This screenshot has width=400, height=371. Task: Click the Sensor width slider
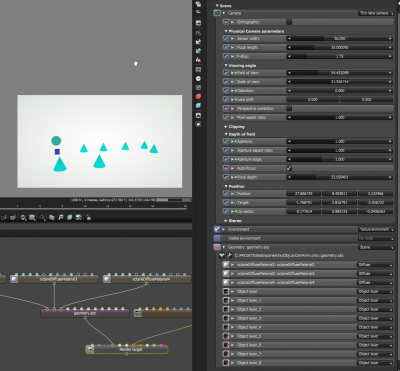[340, 39]
